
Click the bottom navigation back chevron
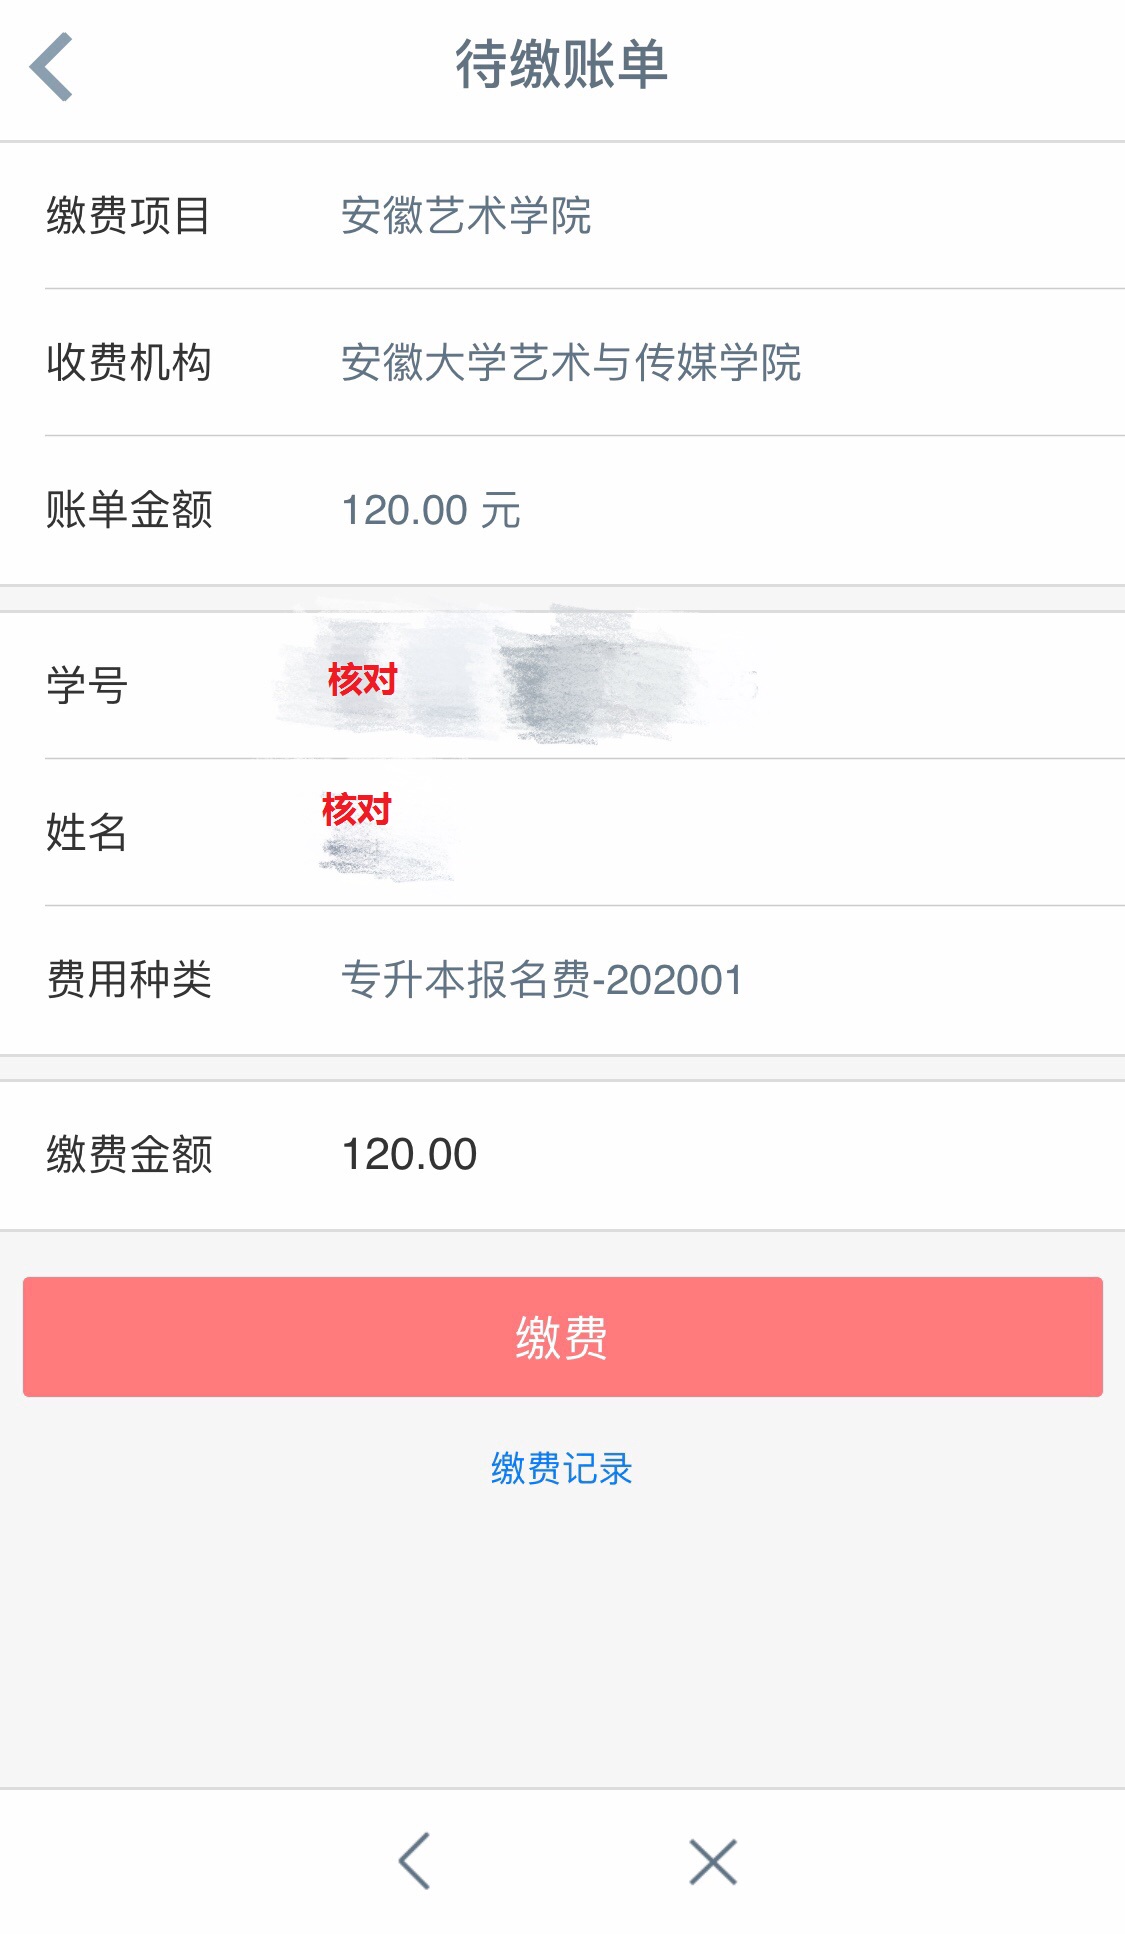[x=414, y=1860]
